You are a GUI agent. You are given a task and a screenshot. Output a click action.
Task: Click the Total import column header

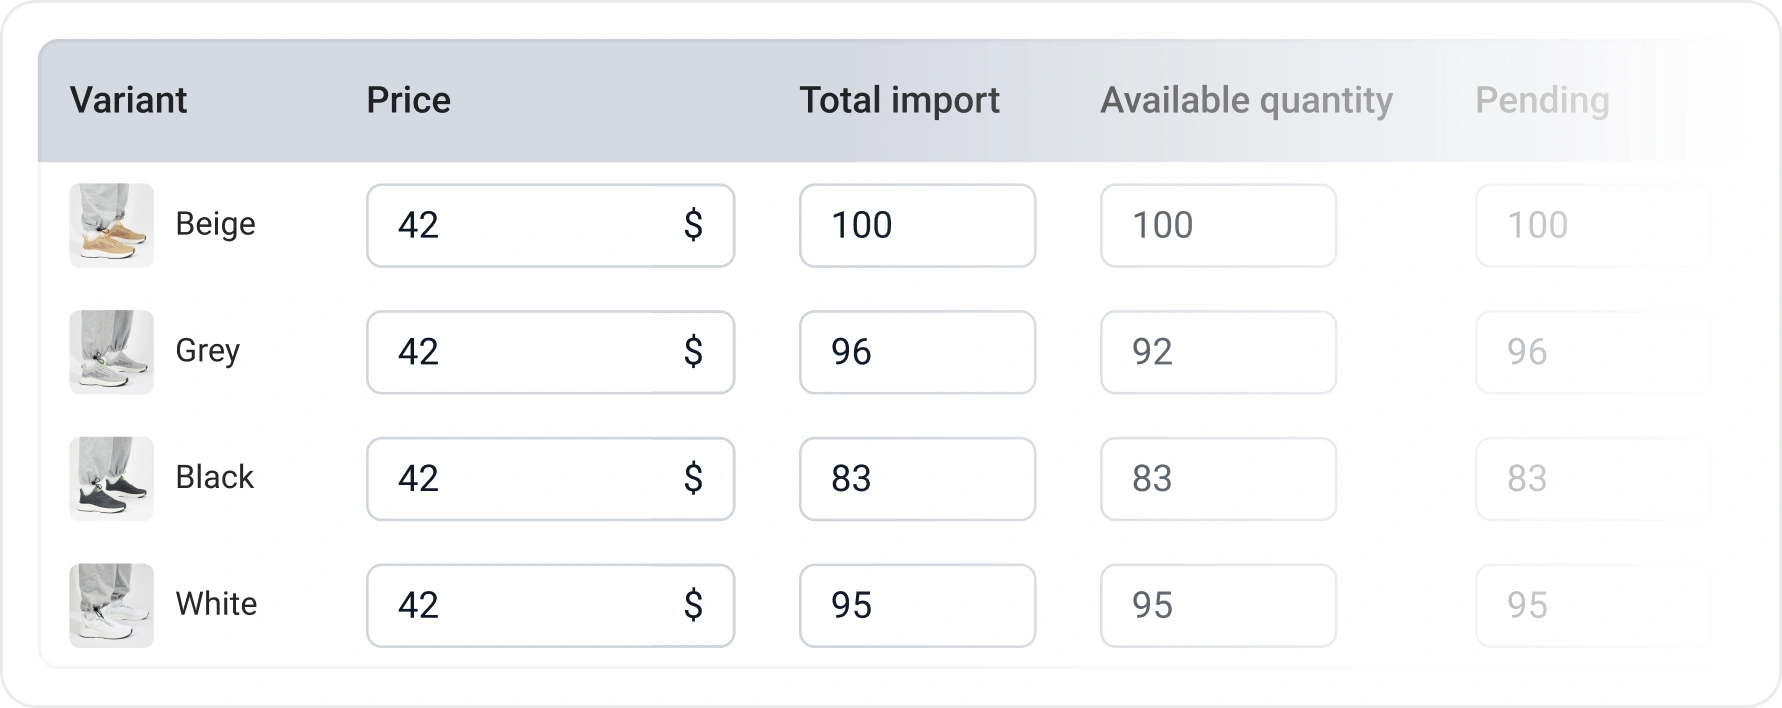tap(899, 100)
